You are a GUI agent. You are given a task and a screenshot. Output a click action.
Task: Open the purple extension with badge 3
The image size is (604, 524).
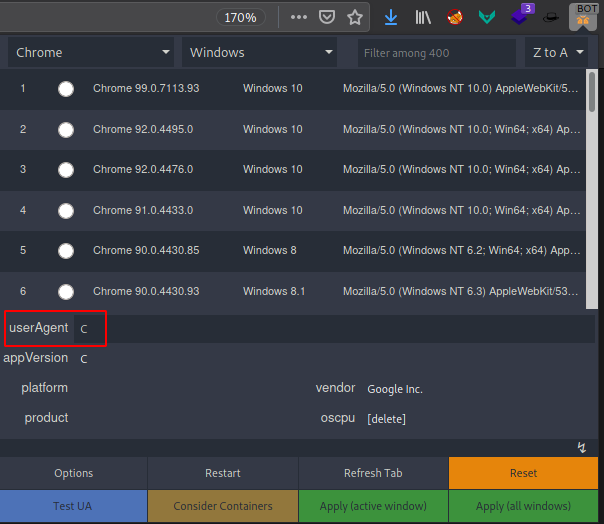522,15
